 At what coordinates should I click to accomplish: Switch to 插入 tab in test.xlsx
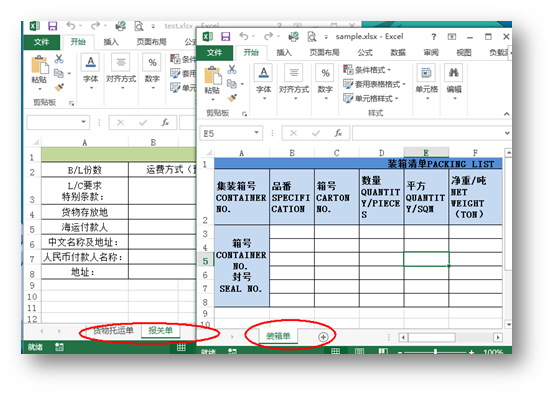pyautogui.click(x=111, y=42)
